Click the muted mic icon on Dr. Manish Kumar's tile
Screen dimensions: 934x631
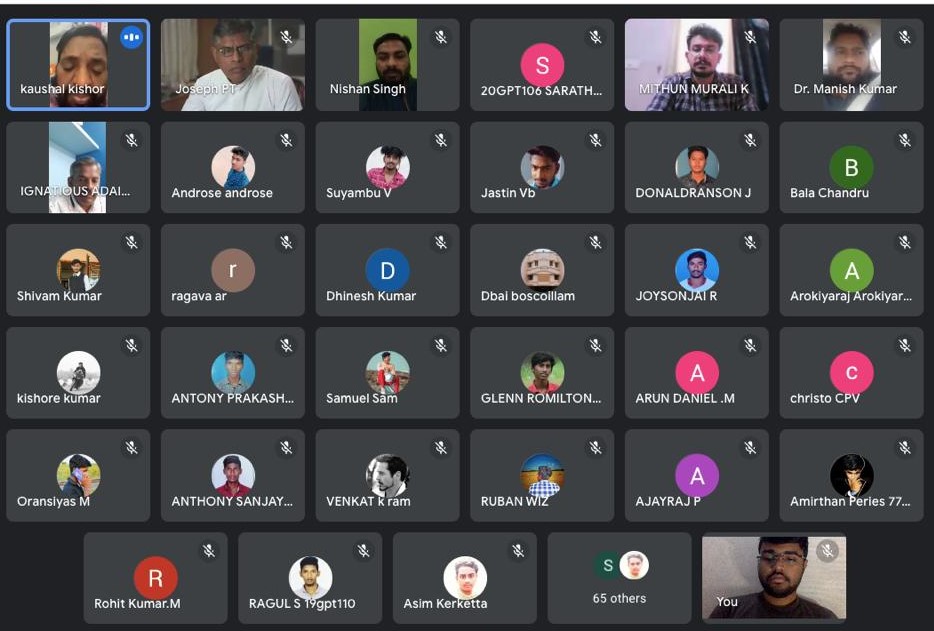point(905,38)
